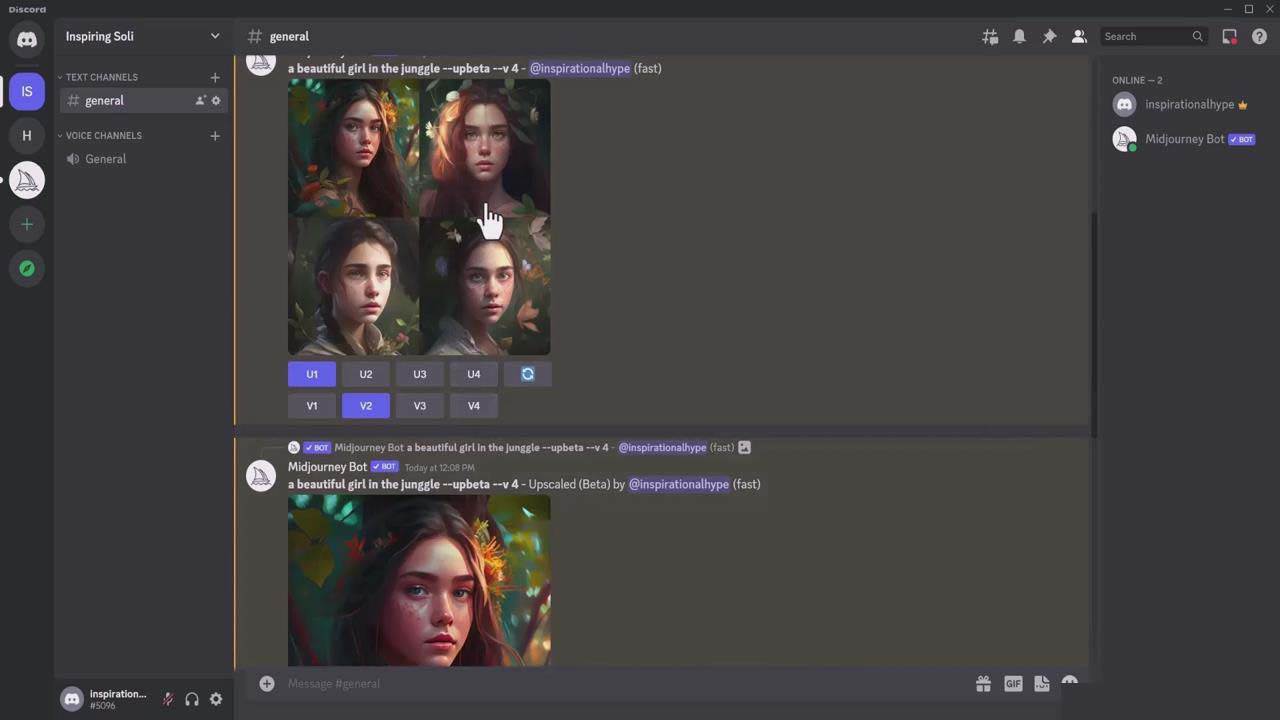The width and height of the screenshot is (1280, 720).
Task: Join the General voice channel
Action: pyautogui.click(x=105, y=159)
